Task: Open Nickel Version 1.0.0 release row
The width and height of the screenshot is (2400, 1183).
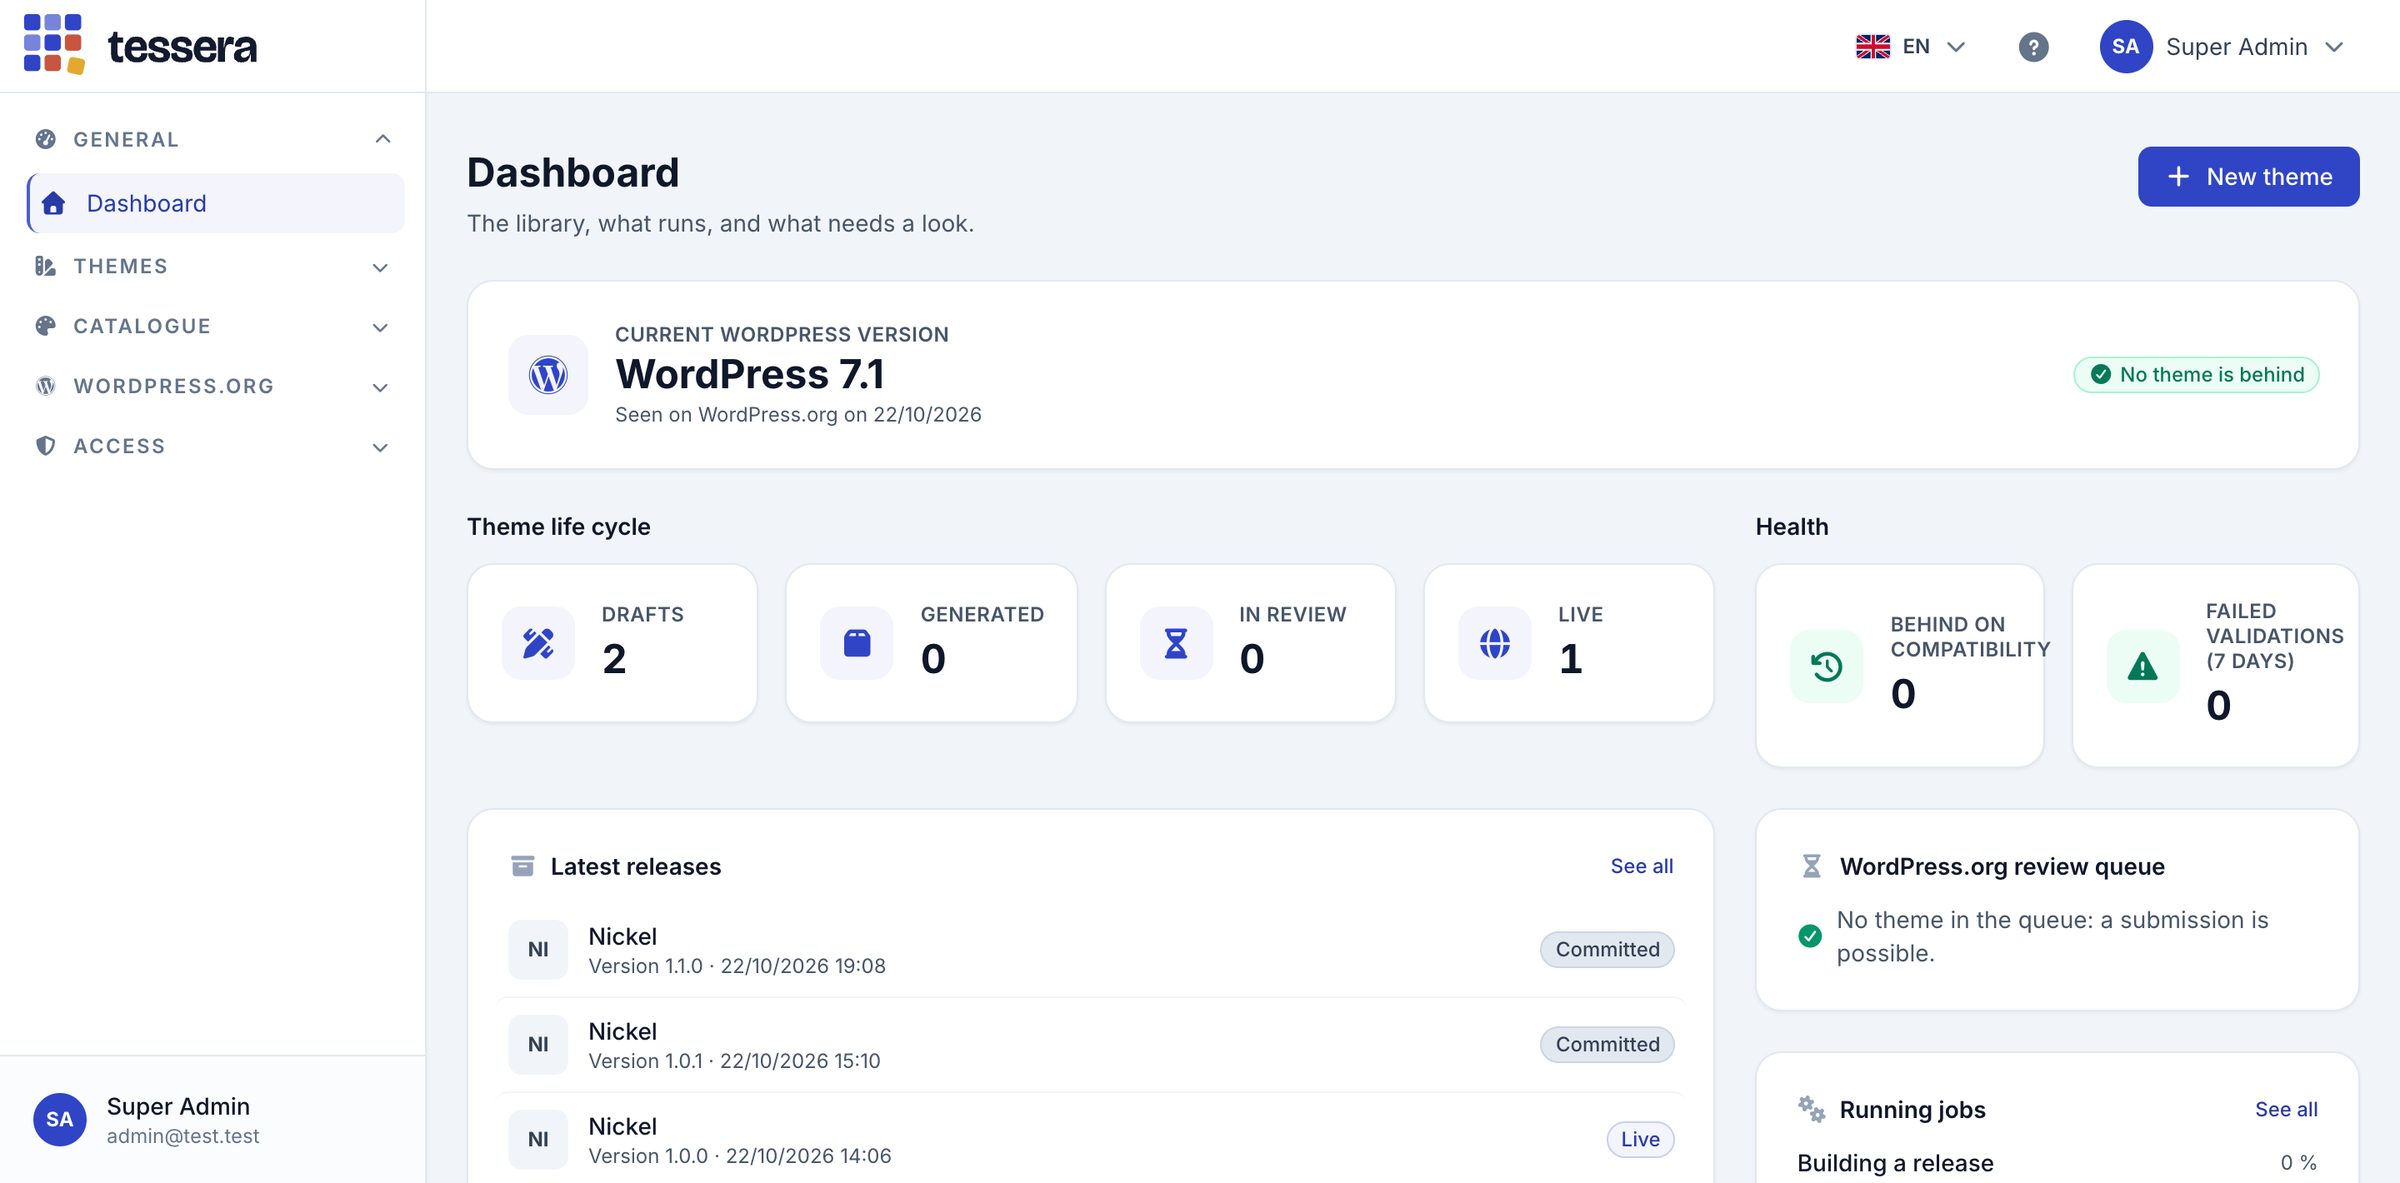Action: click(x=1091, y=1140)
